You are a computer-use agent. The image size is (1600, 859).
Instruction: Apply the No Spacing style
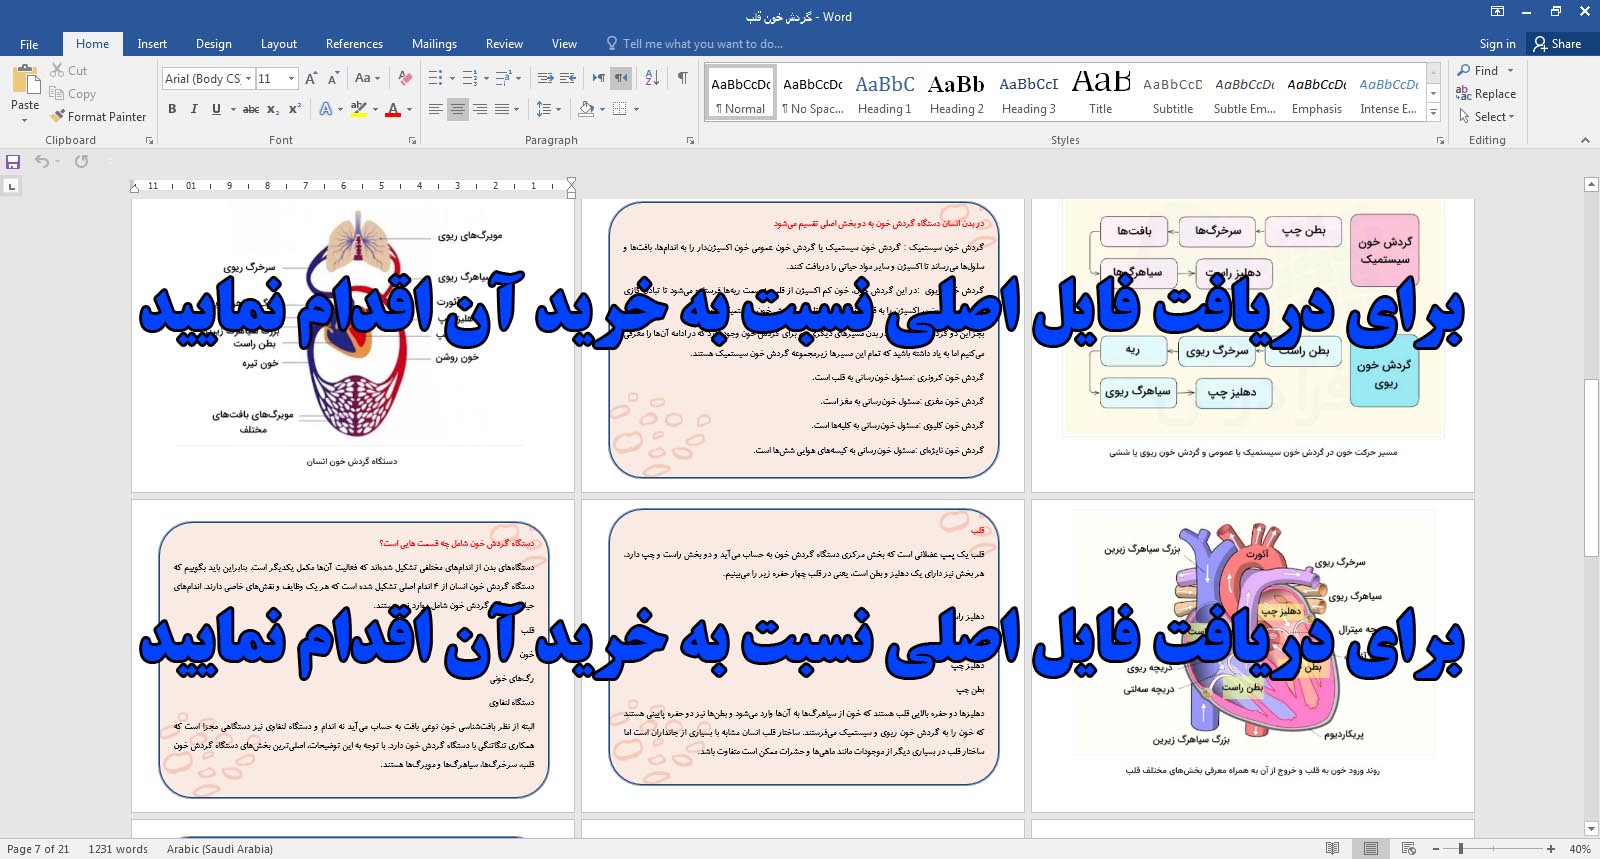[812, 93]
